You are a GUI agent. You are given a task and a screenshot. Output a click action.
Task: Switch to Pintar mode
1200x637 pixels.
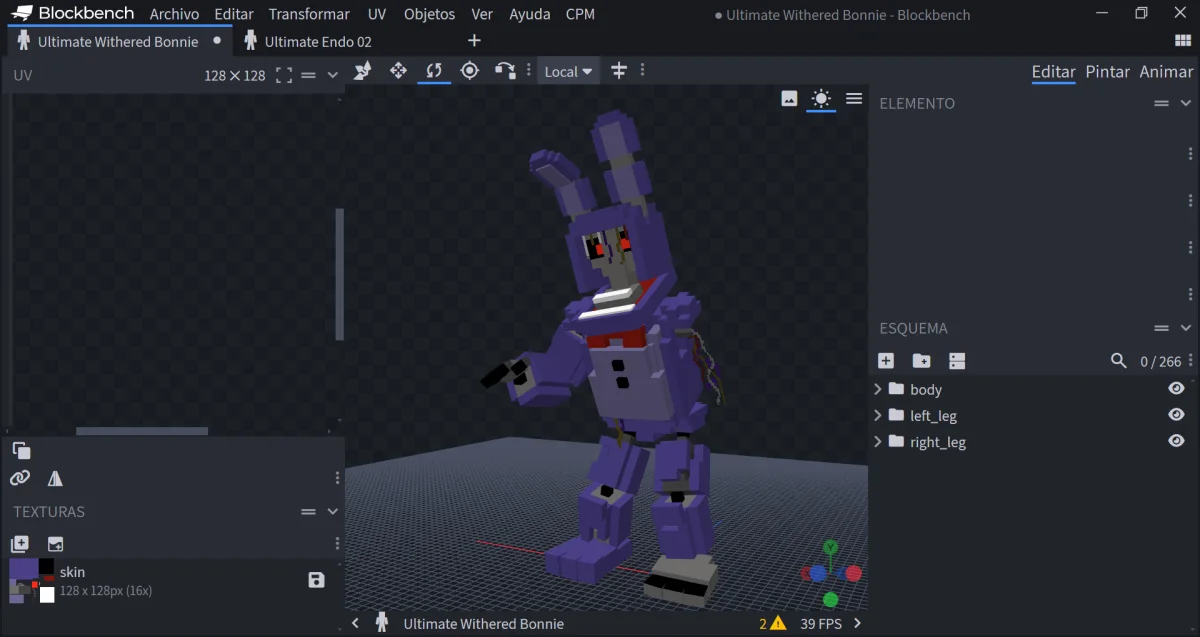click(x=1107, y=72)
